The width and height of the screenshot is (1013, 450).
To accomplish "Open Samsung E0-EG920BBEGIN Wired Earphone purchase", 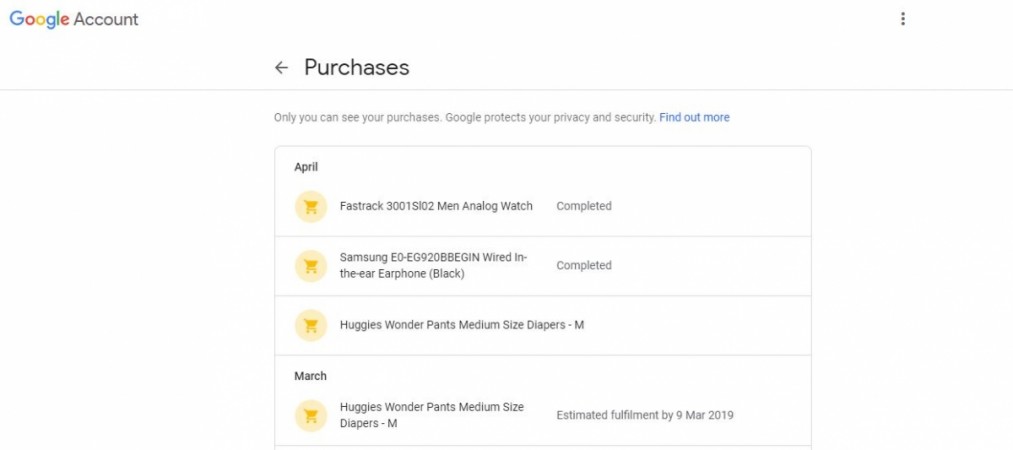I will pyautogui.click(x=543, y=266).
